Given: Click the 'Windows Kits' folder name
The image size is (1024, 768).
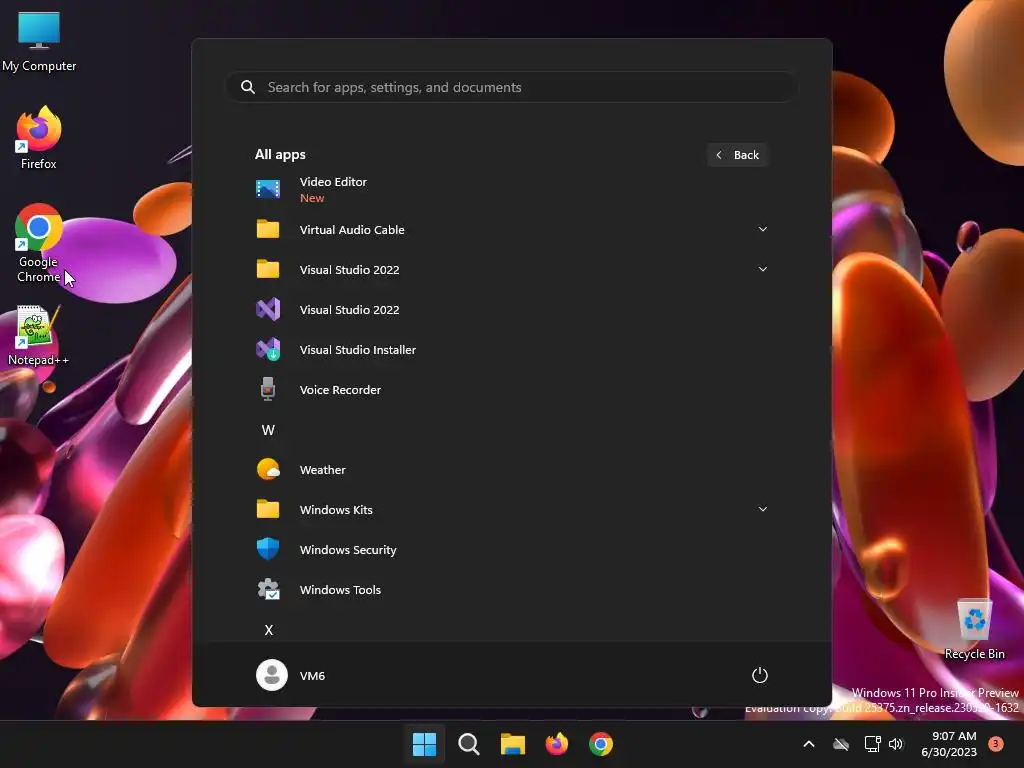Looking at the screenshot, I should 336,509.
